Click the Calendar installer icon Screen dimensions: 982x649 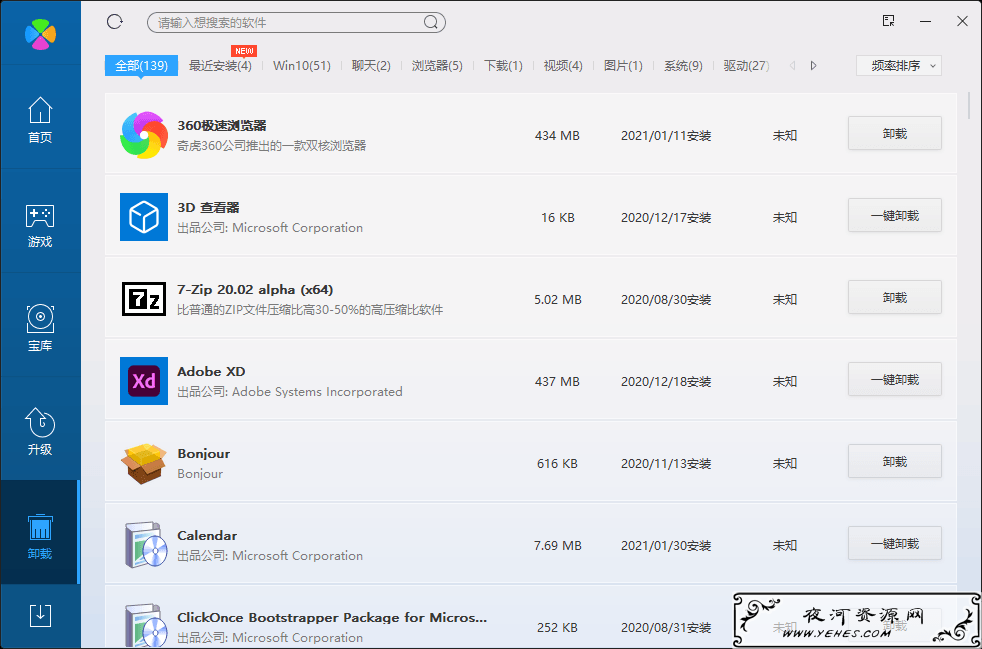144,545
